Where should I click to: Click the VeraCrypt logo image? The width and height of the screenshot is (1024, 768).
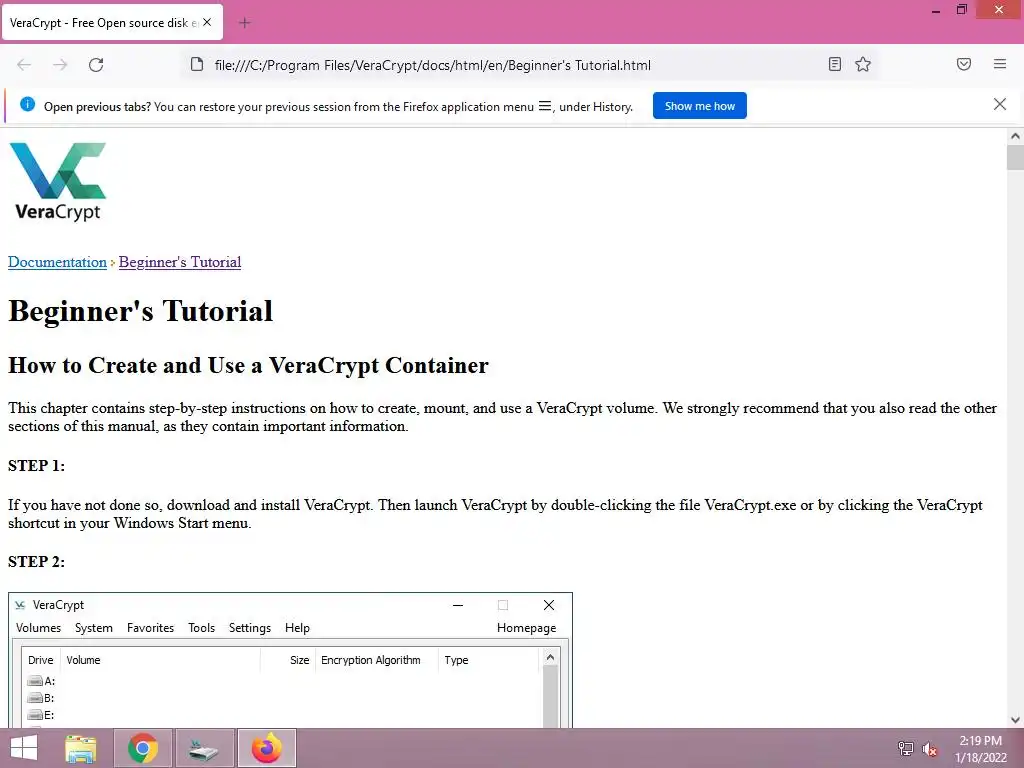click(57, 182)
